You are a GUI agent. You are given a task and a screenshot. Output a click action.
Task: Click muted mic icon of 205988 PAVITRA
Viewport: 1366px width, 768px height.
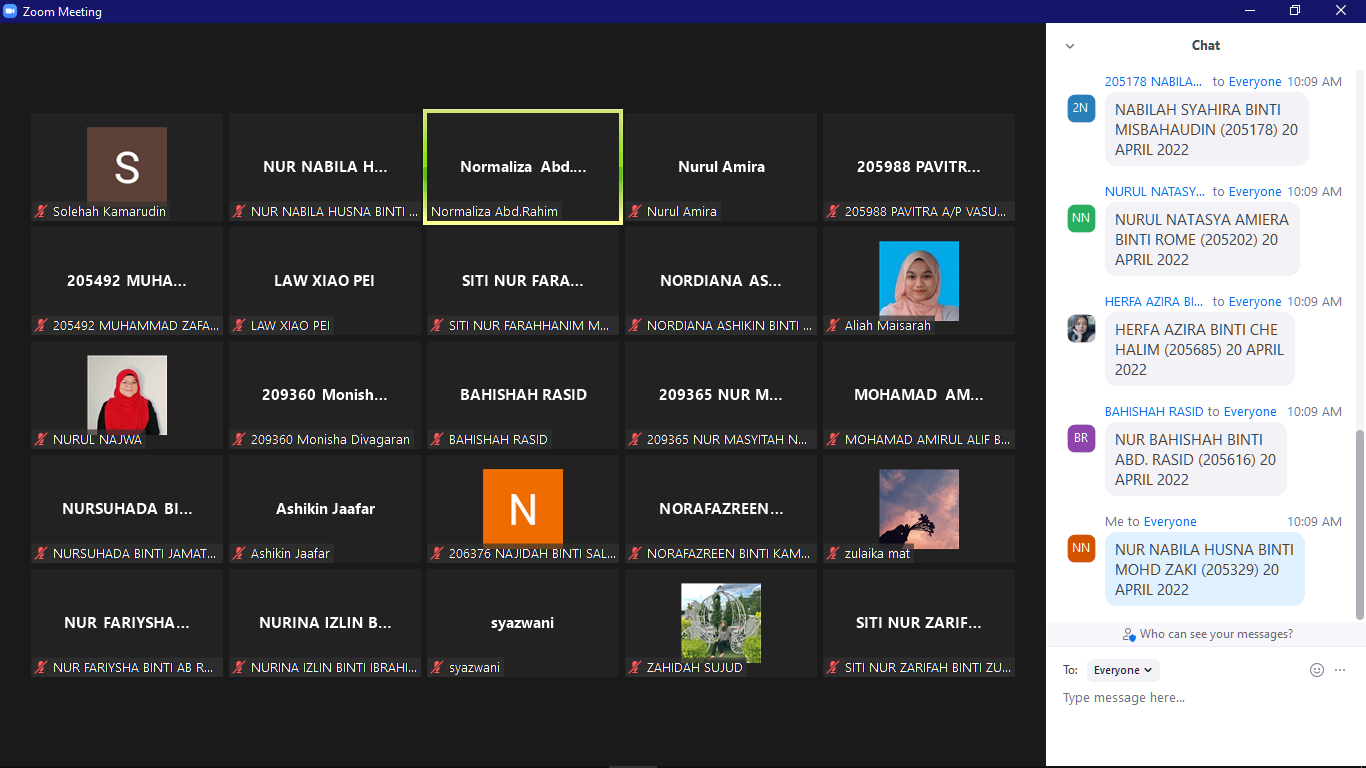pyautogui.click(x=834, y=212)
